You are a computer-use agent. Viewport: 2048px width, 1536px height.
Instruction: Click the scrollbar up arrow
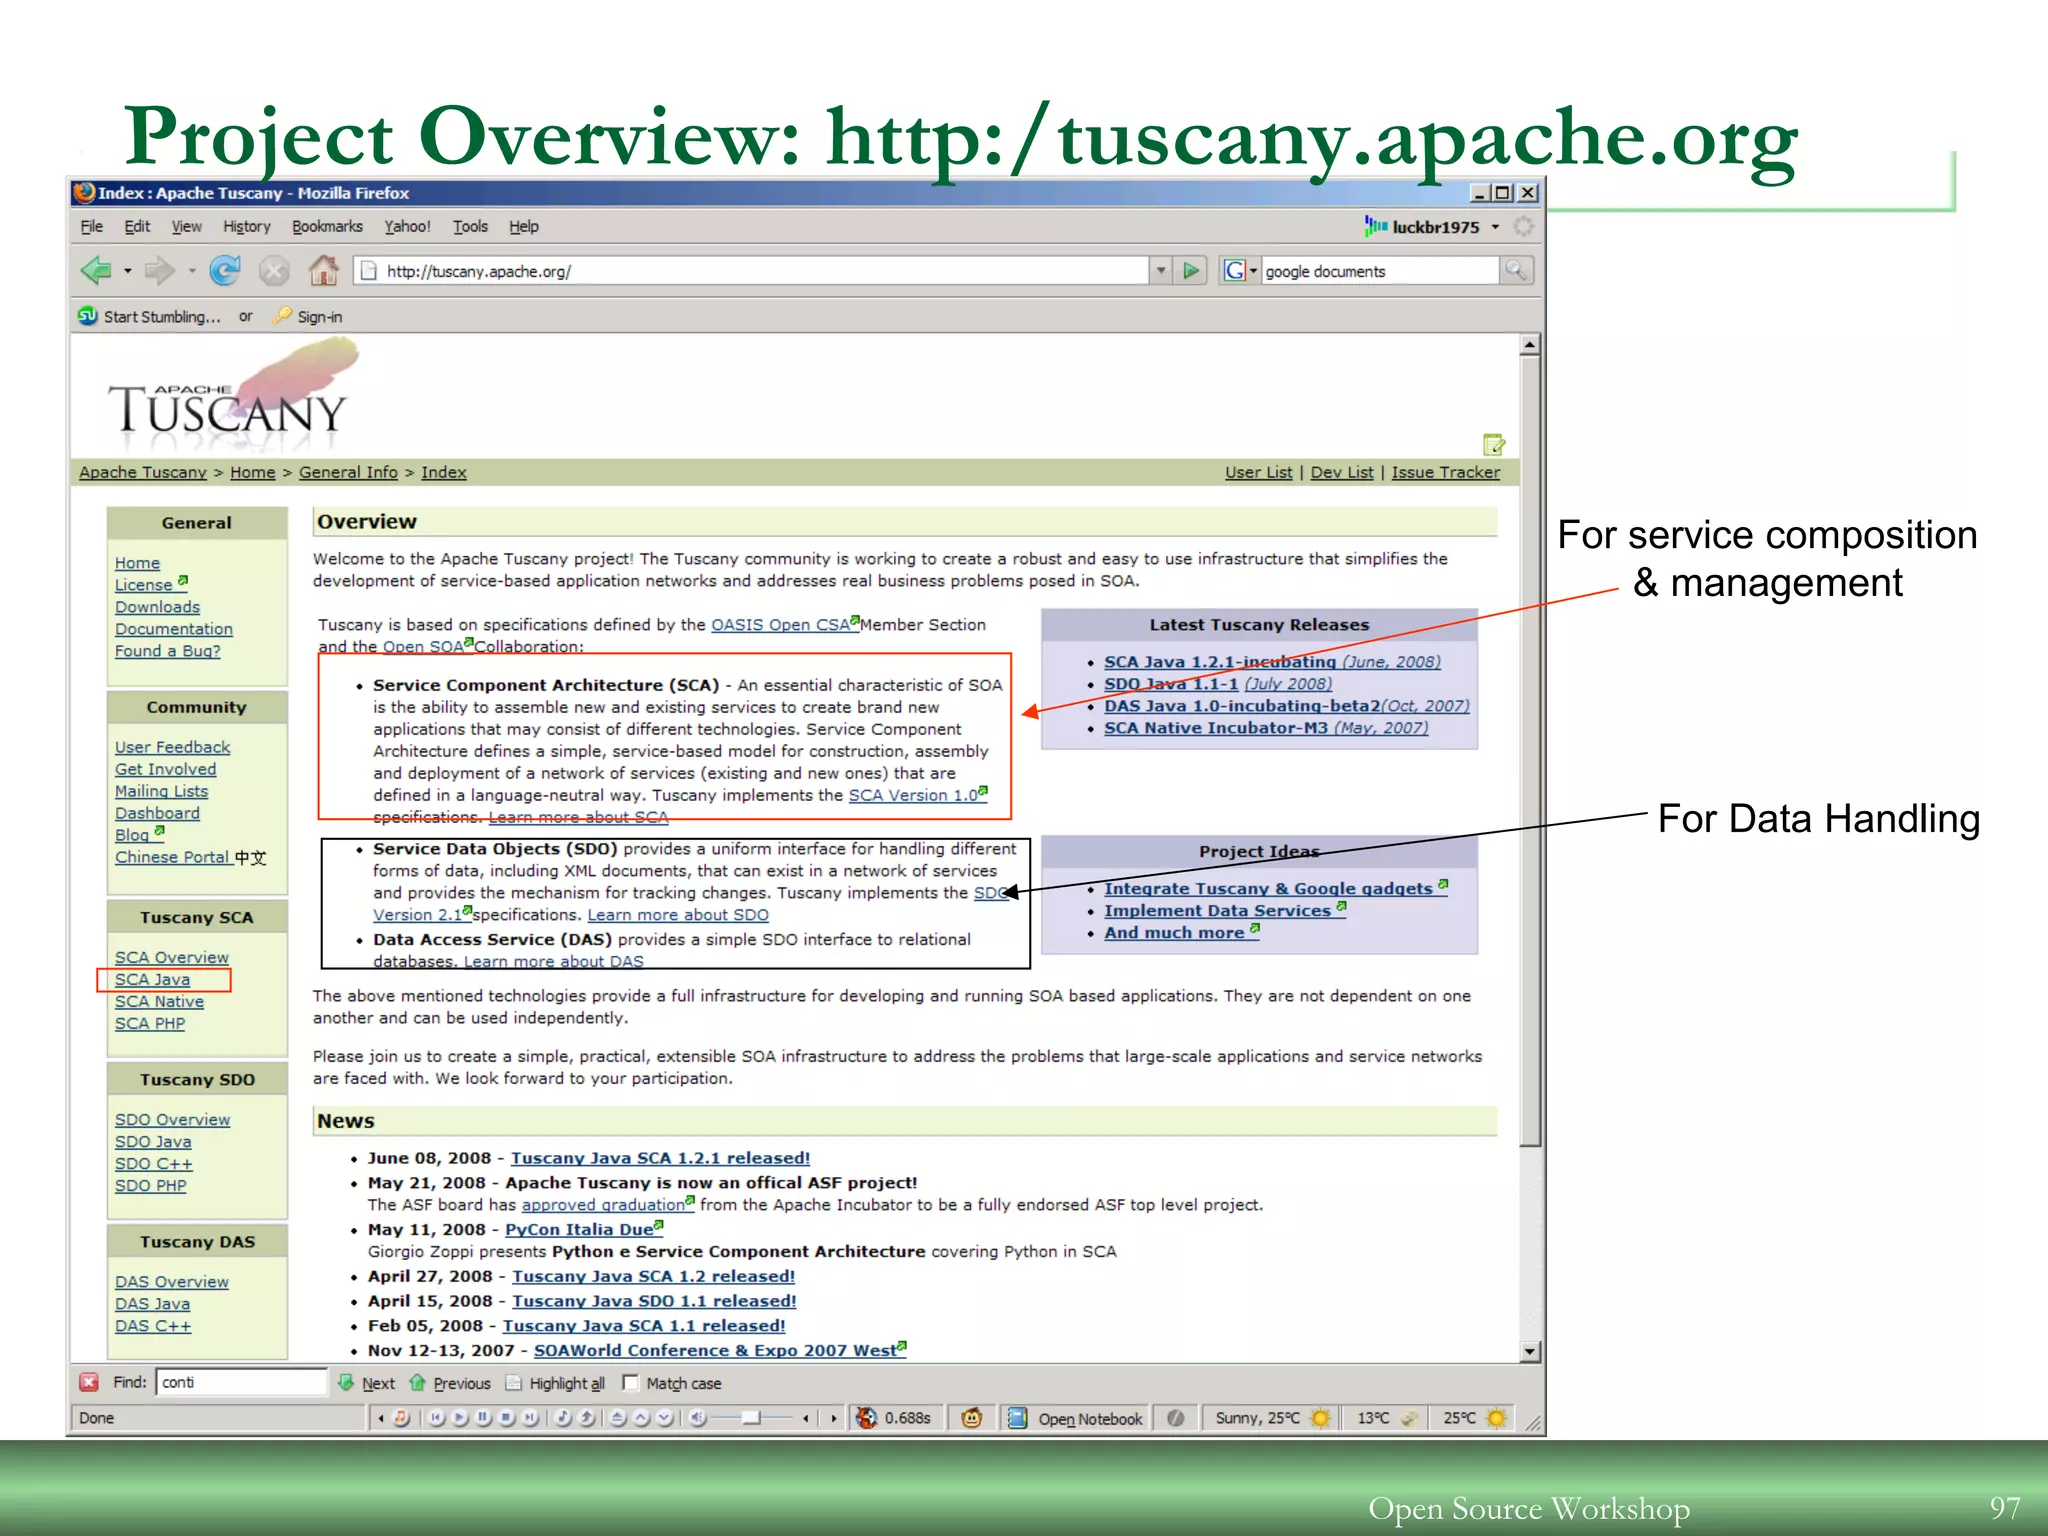(1530, 345)
